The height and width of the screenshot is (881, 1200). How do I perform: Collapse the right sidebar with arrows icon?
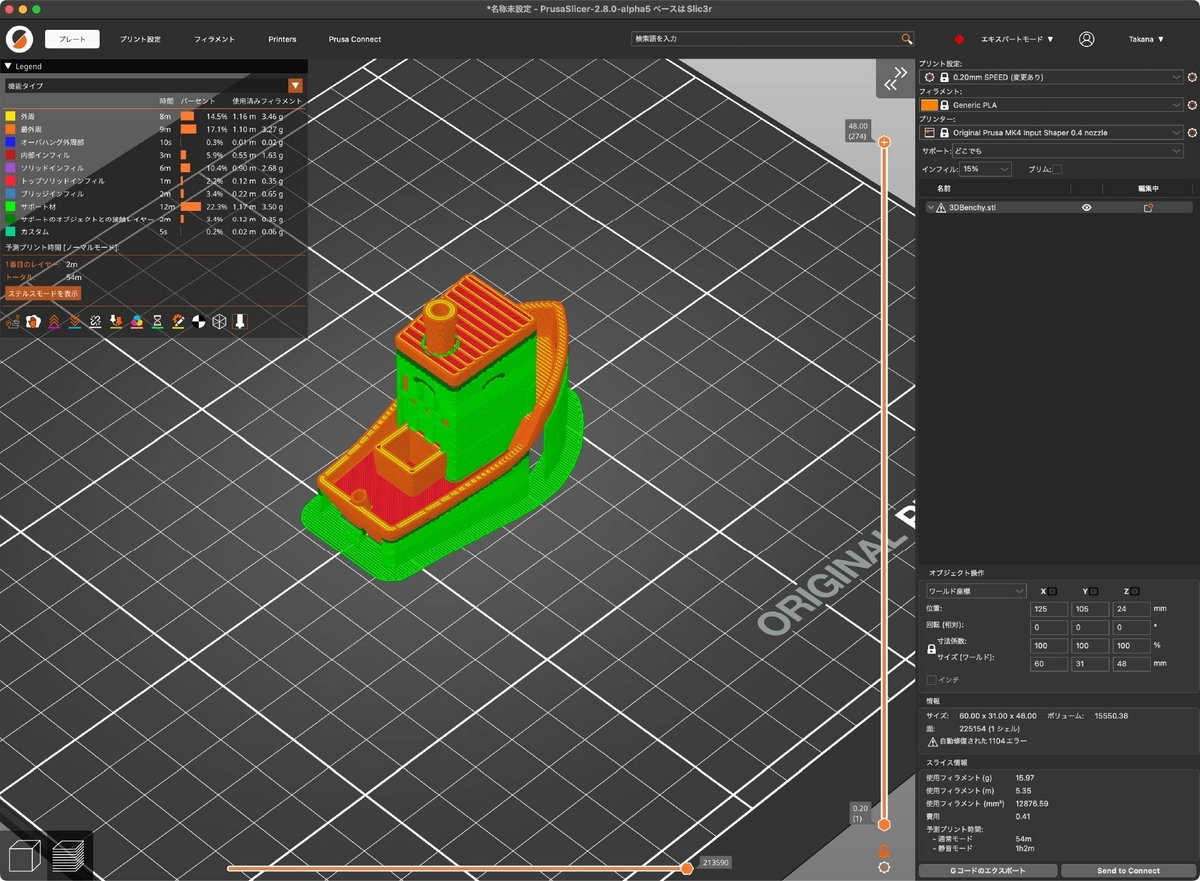pos(895,79)
